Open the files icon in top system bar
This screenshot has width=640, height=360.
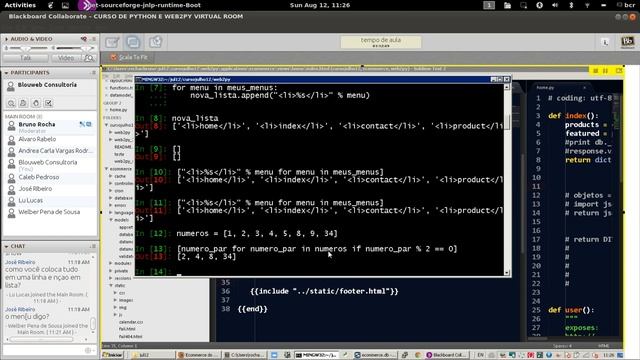[x=507, y=5]
